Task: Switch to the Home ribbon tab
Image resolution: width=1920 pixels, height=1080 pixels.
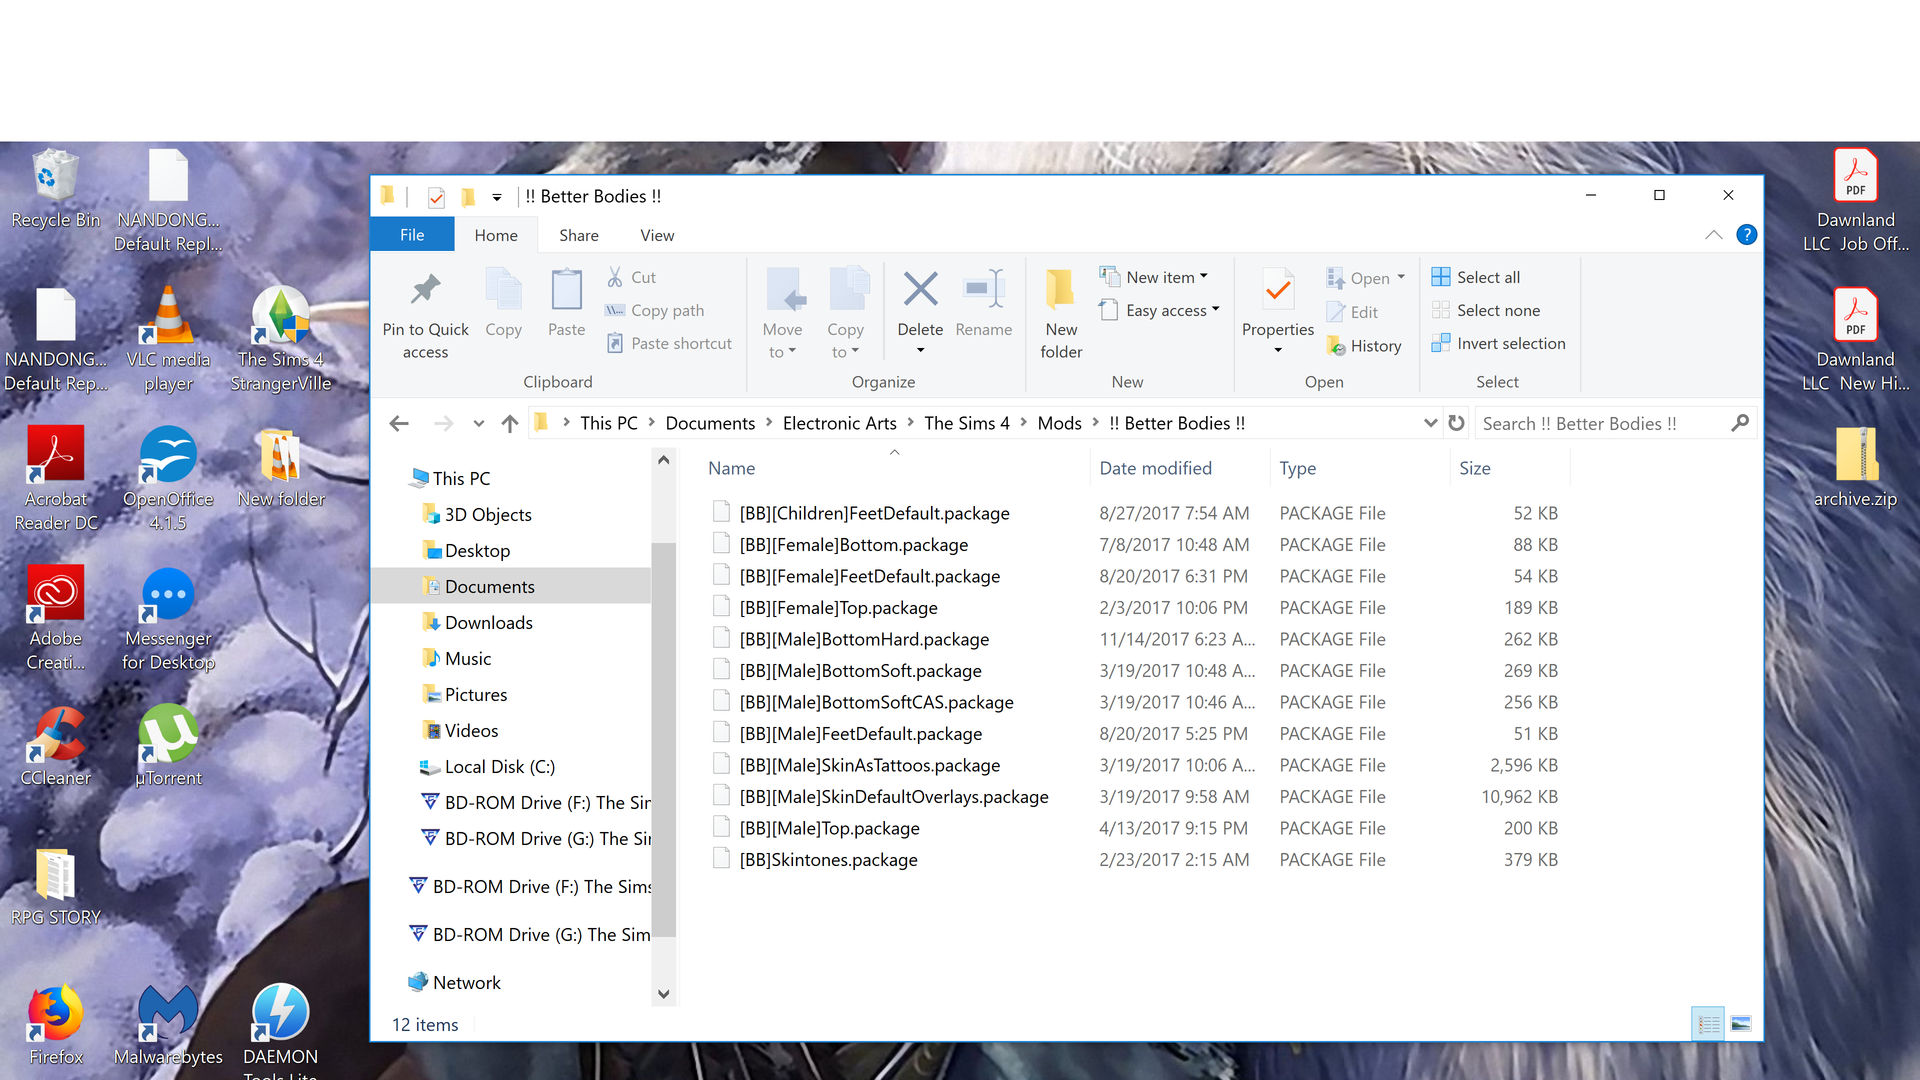Action: [496, 235]
